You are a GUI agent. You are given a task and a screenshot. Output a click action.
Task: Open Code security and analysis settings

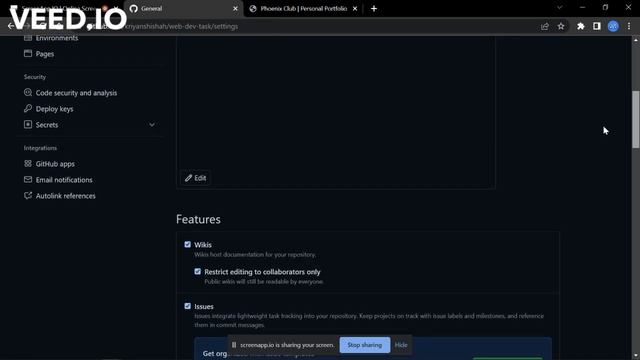click(x=76, y=93)
